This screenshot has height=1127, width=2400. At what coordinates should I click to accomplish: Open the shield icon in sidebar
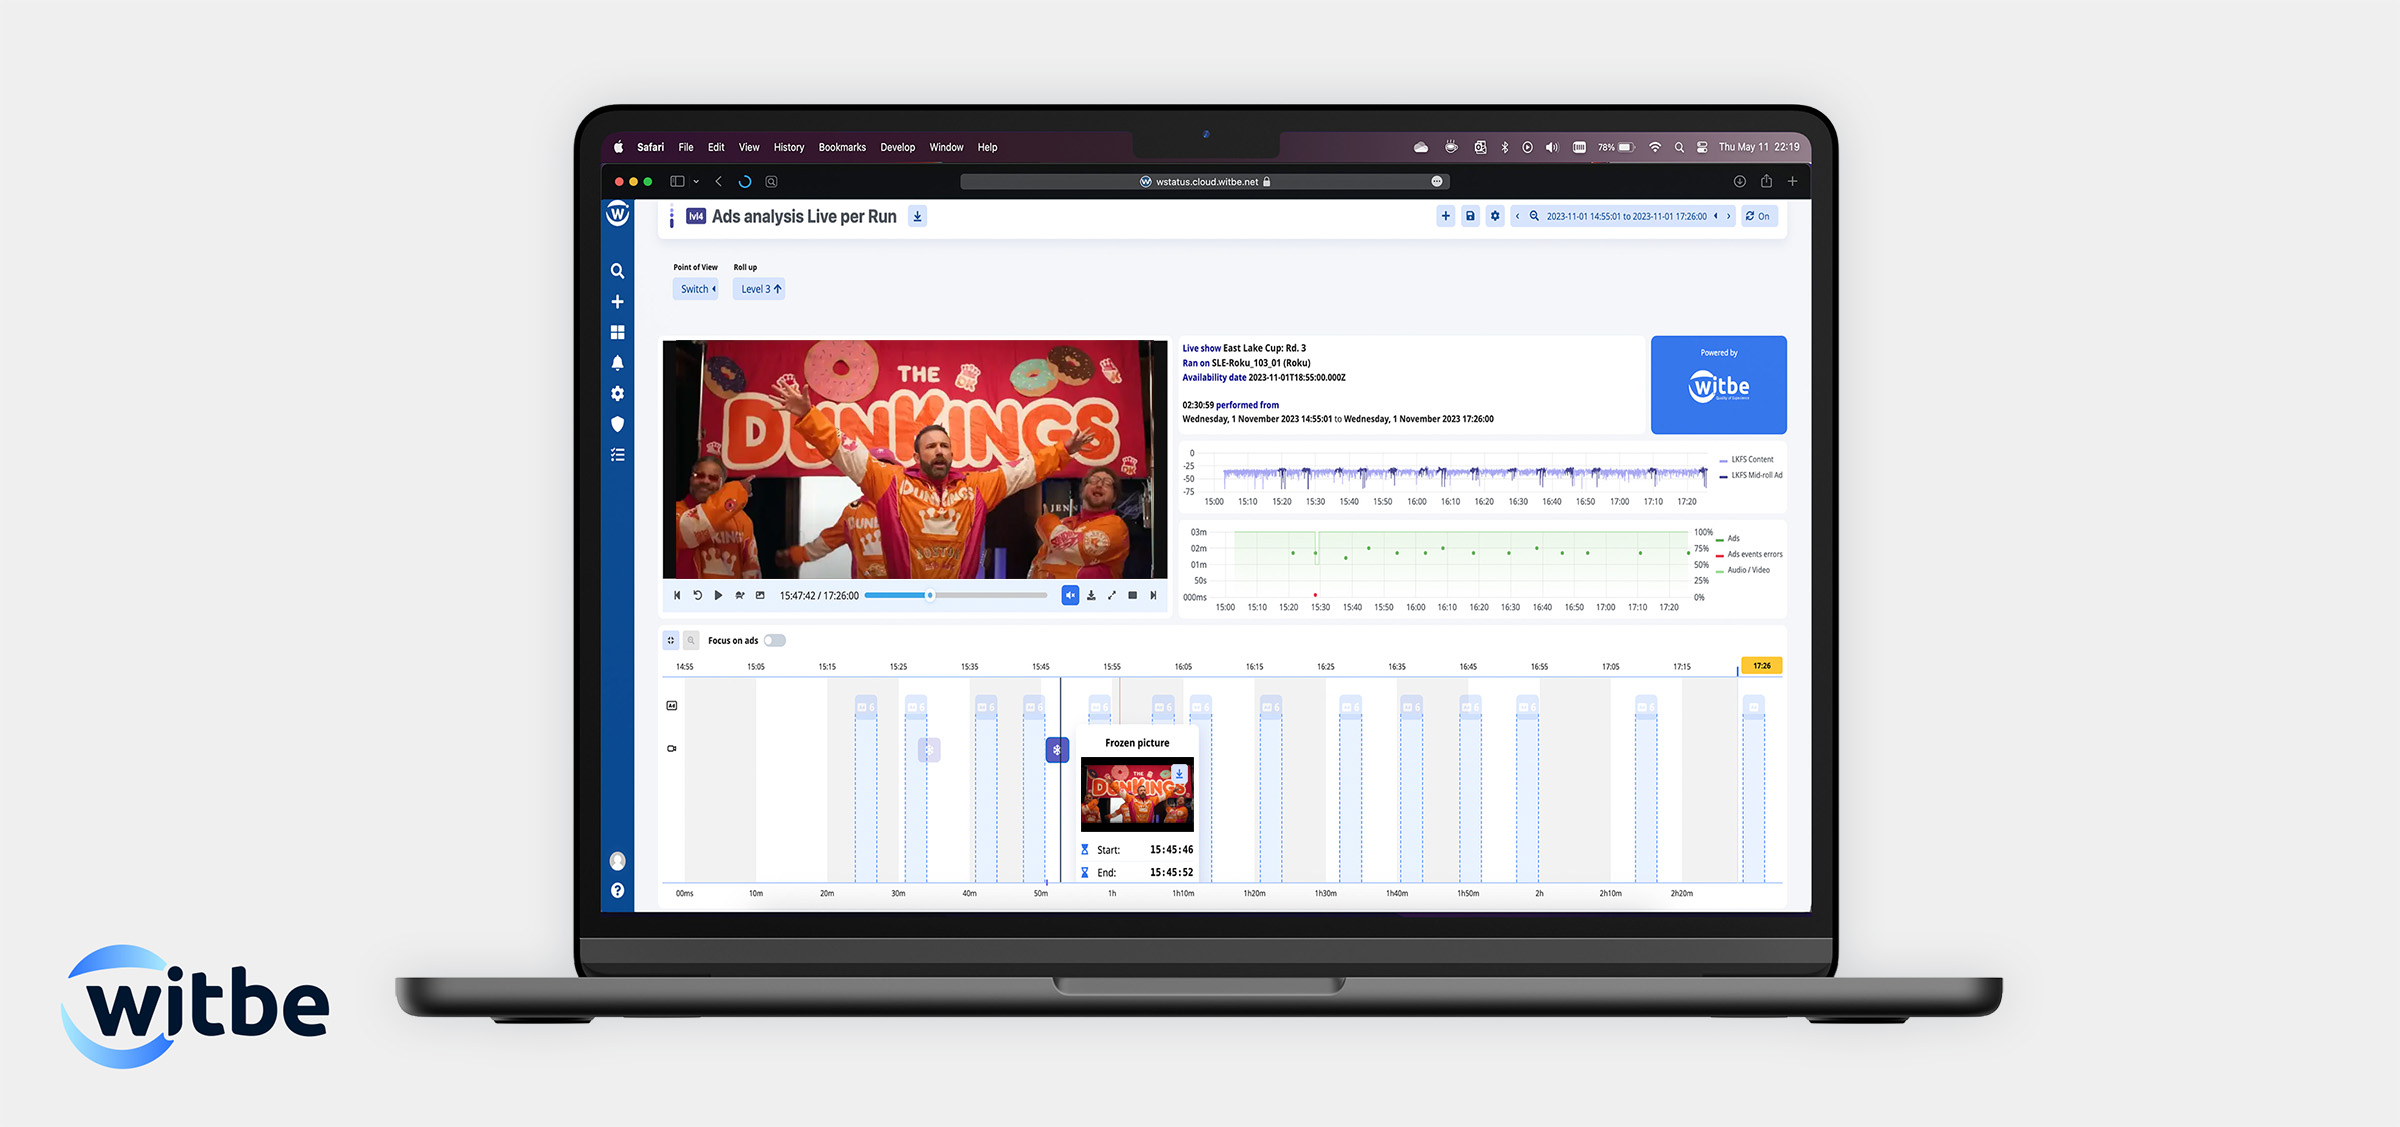[617, 424]
